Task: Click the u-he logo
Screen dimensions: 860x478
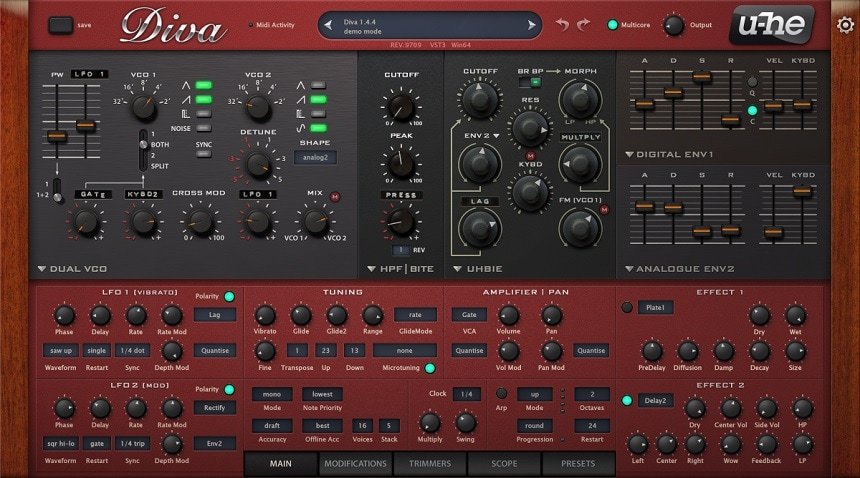Action: point(772,24)
